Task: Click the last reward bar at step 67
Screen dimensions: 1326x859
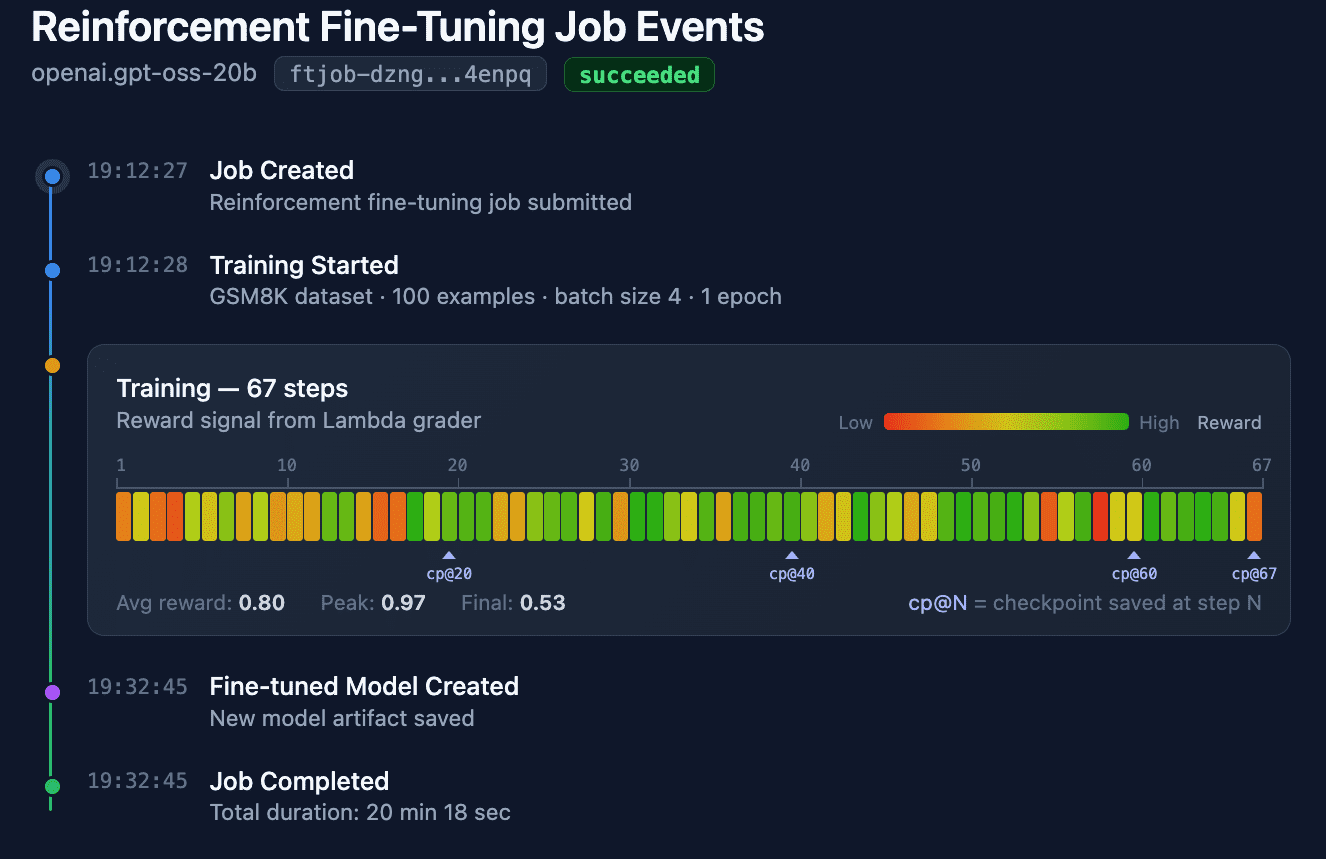Action: point(1254,516)
